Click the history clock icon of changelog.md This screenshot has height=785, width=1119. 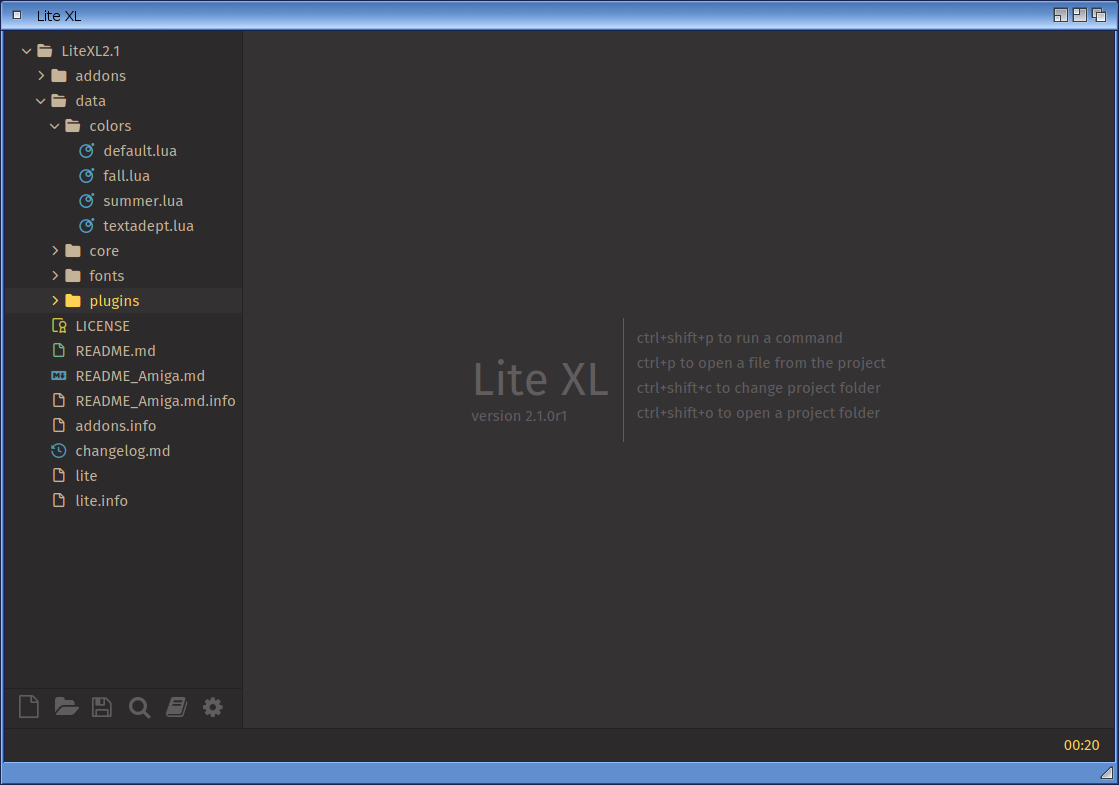pos(59,450)
